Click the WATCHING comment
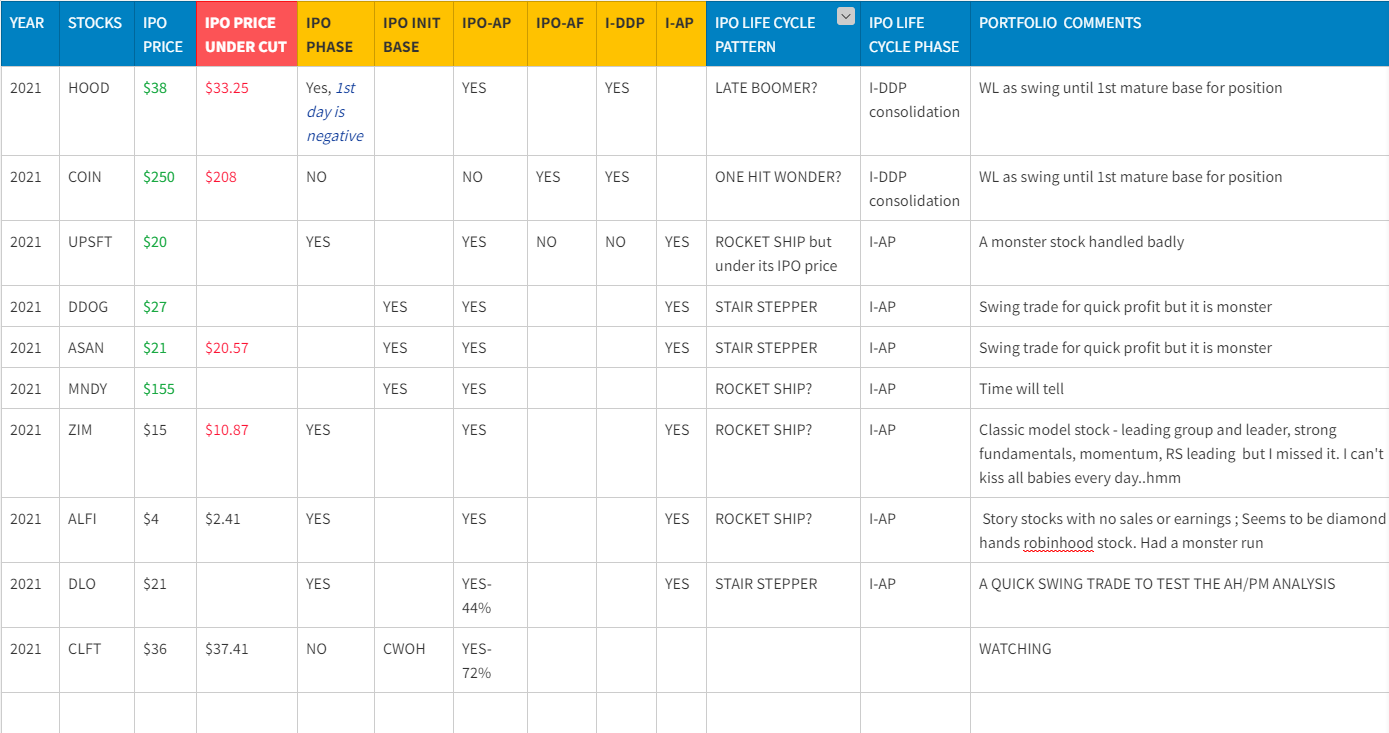The height and width of the screenshot is (733, 1389). 1015,649
